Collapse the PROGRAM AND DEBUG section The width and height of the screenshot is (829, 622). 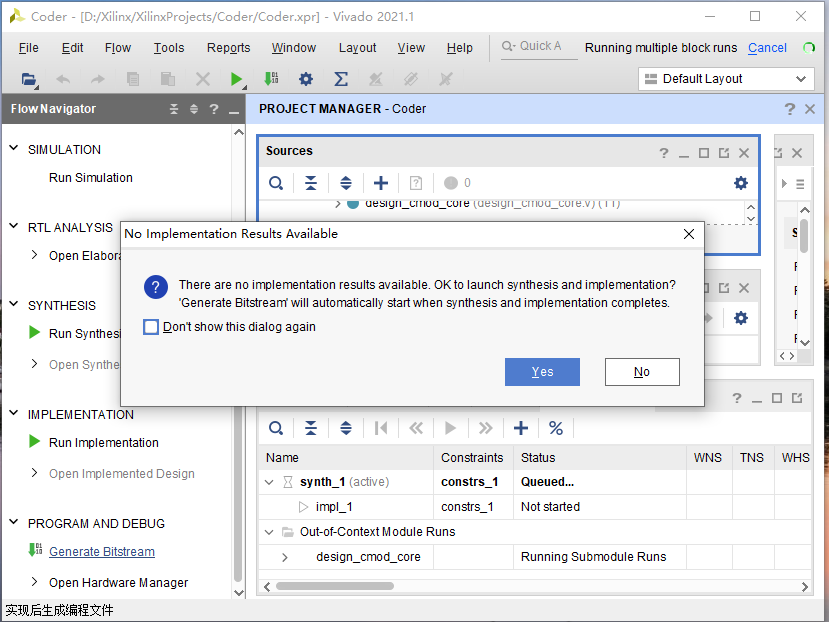tap(14, 523)
